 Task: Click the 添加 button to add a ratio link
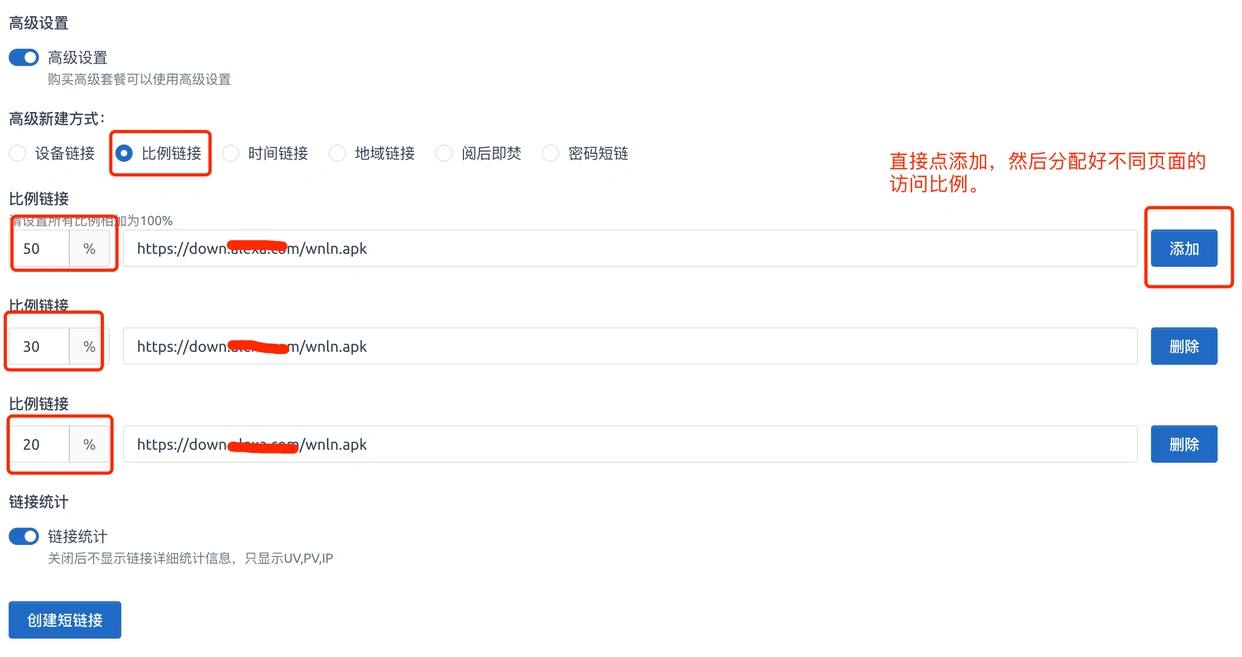point(1185,248)
